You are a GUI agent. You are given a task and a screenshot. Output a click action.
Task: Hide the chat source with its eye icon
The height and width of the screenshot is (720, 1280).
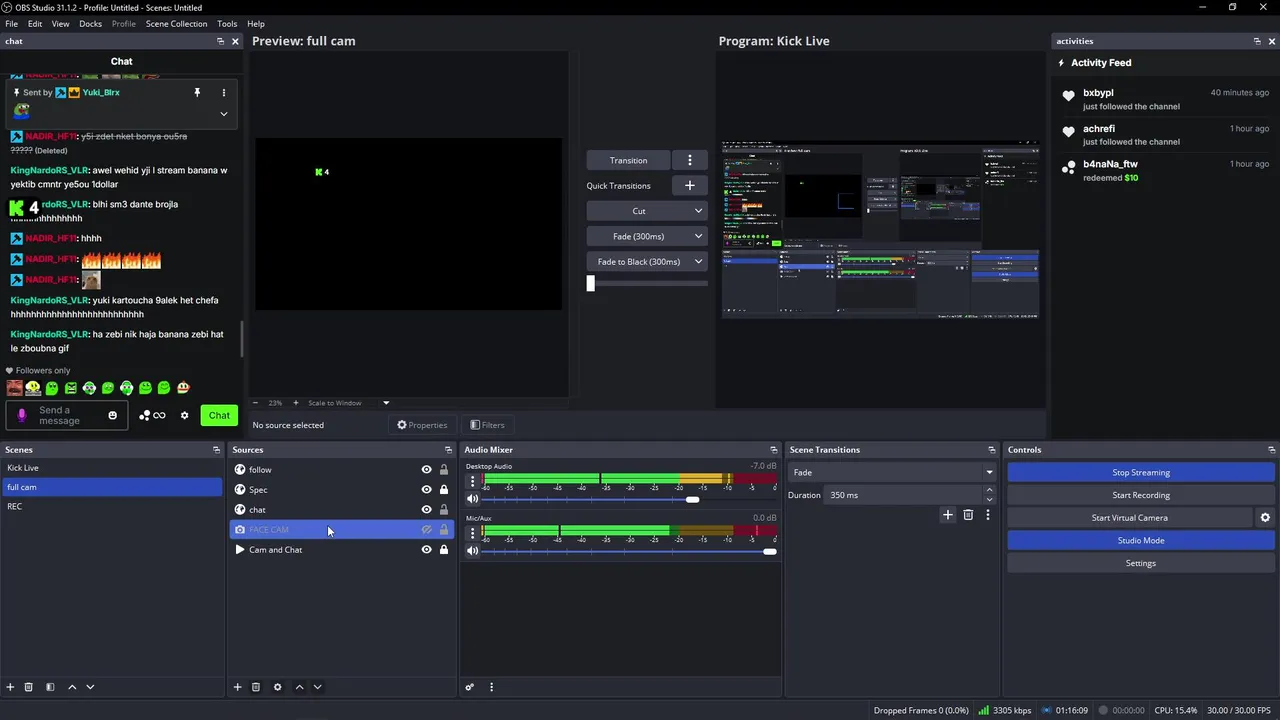pos(426,510)
